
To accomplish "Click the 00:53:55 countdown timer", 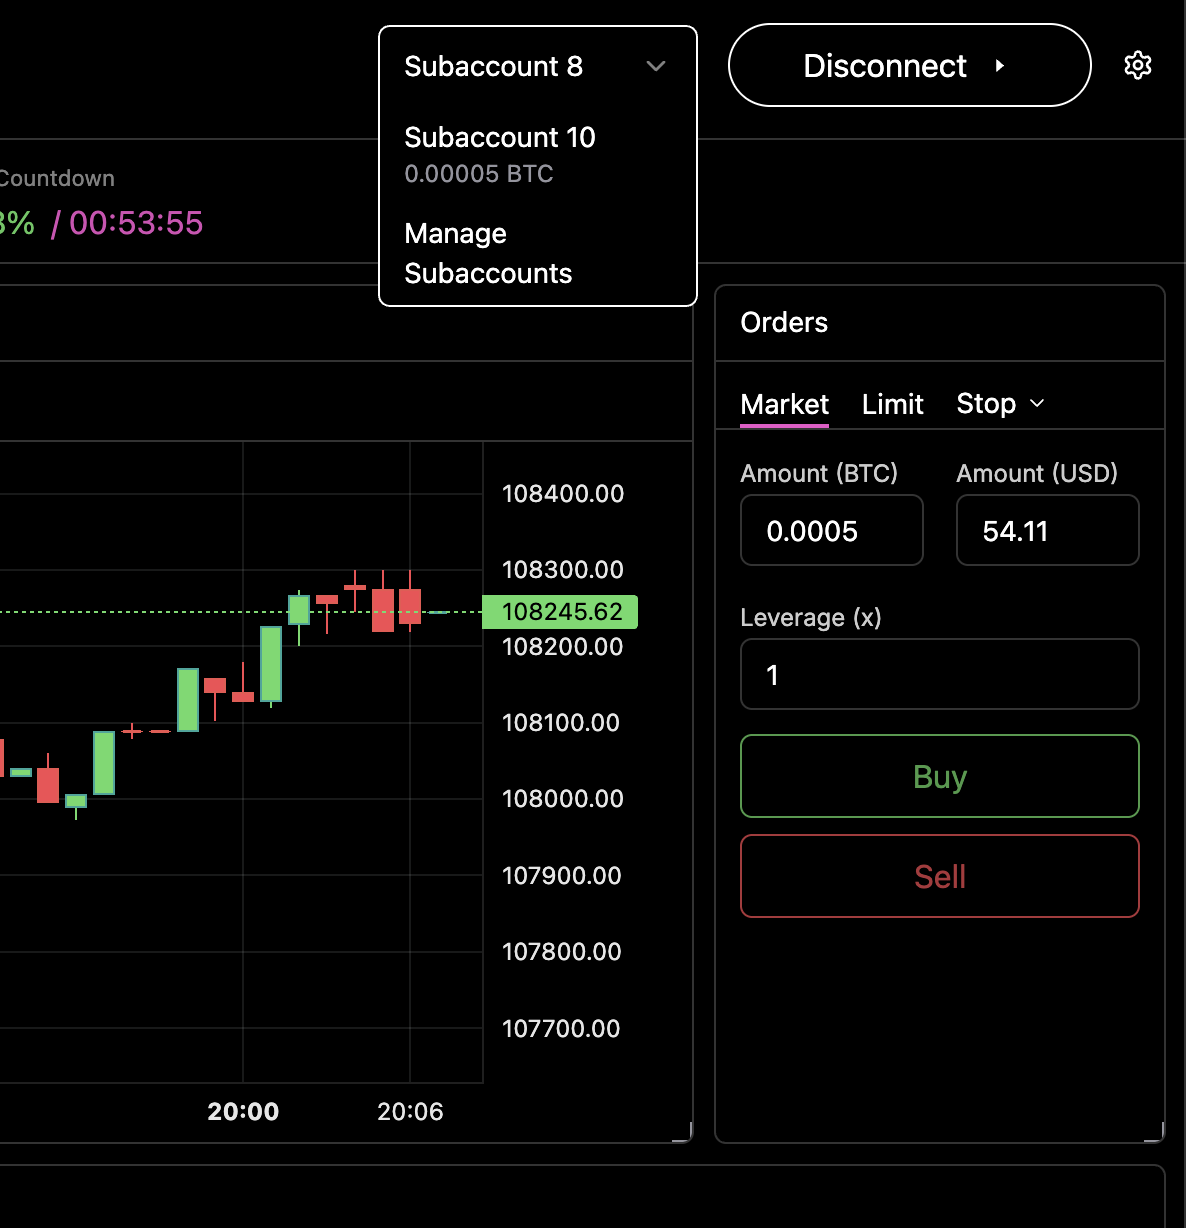I will point(136,223).
